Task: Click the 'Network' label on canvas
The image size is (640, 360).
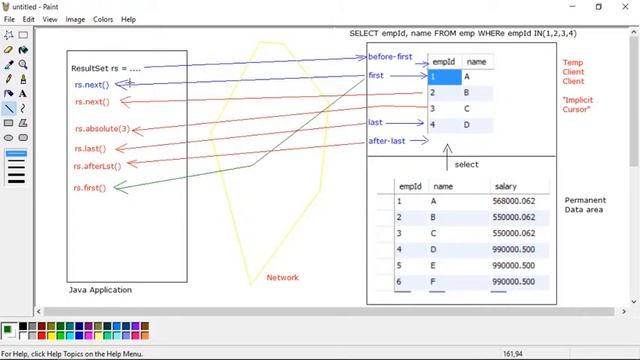Action: [x=282, y=278]
